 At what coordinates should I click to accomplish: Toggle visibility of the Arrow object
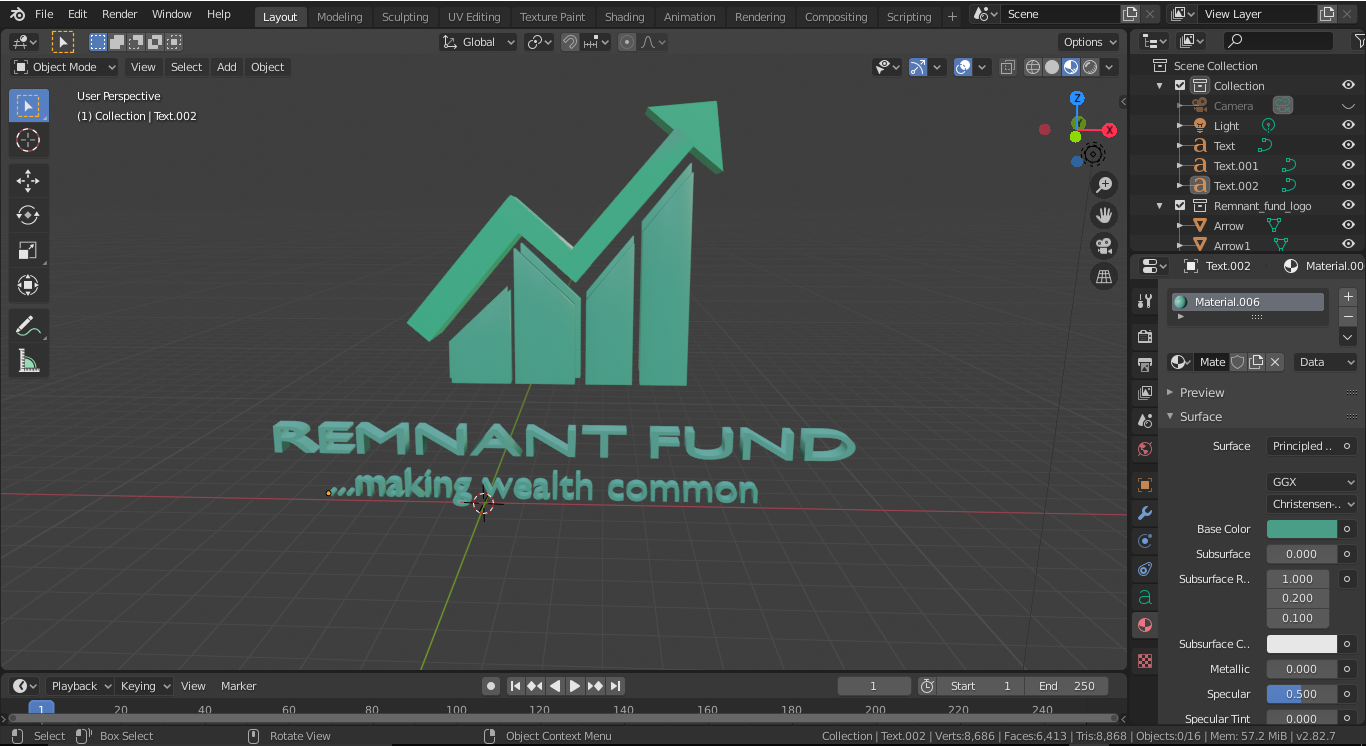[x=1348, y=226]
